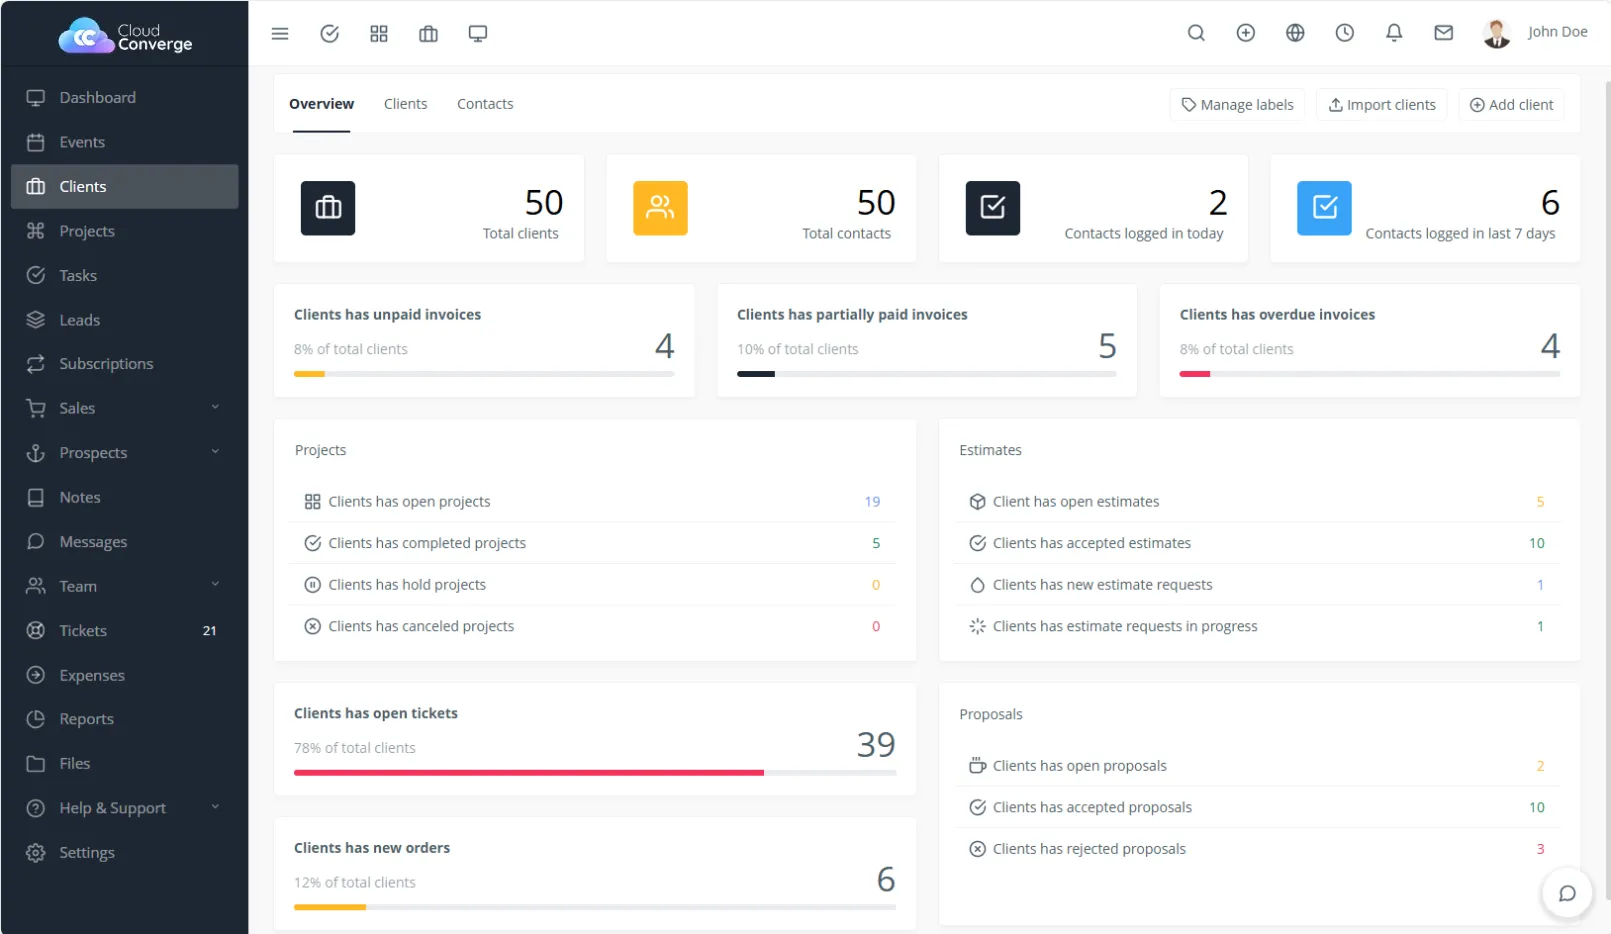Open the chat bubble widget
The width and height of the screenshot is (1611, 934).
point(1567,893)
